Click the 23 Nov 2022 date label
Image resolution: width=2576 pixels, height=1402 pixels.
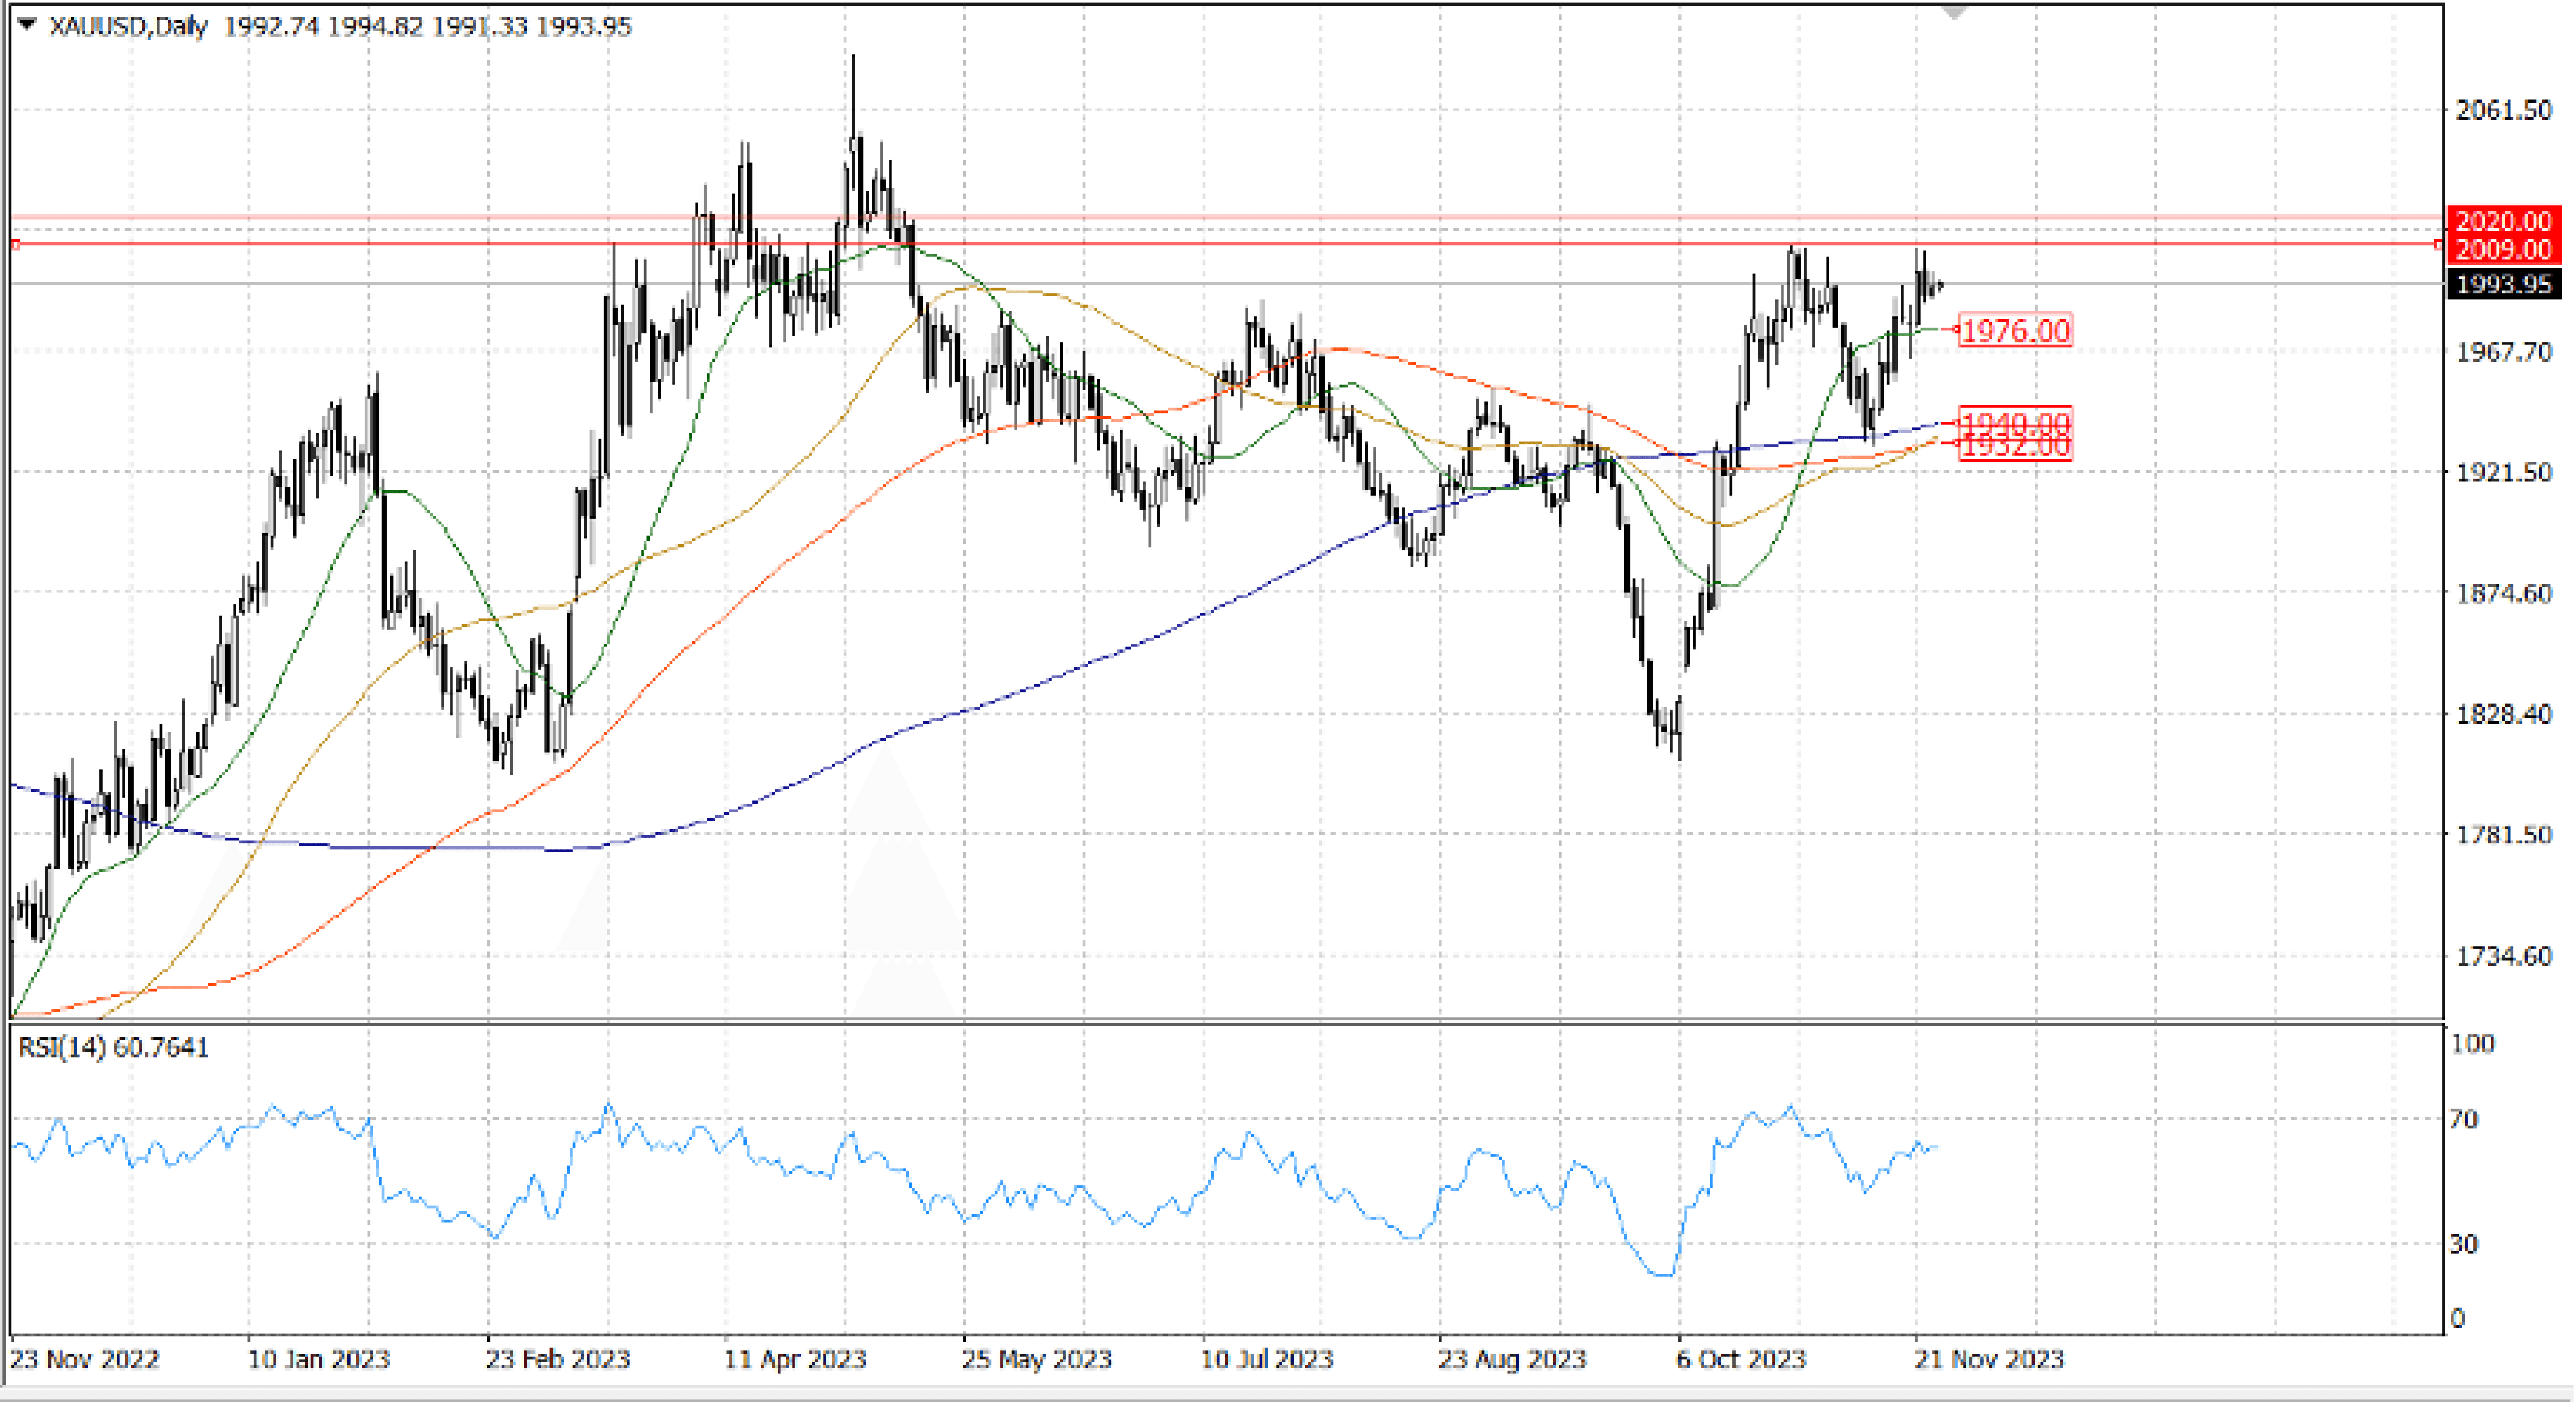84,1359
